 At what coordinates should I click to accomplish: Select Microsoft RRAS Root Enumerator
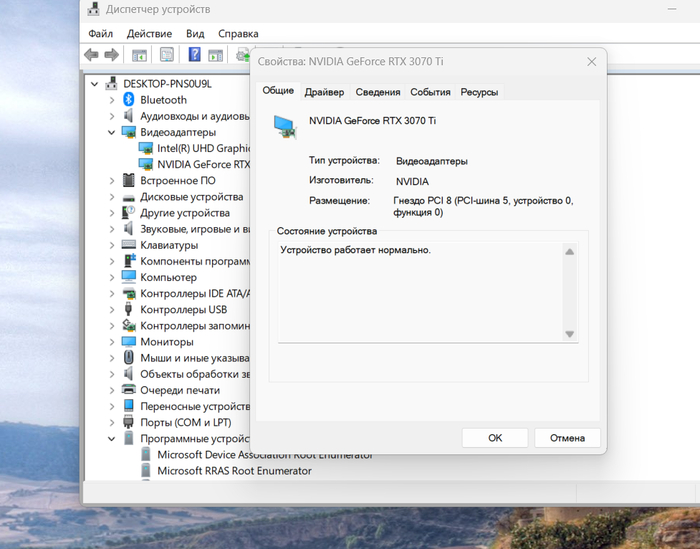234,471
